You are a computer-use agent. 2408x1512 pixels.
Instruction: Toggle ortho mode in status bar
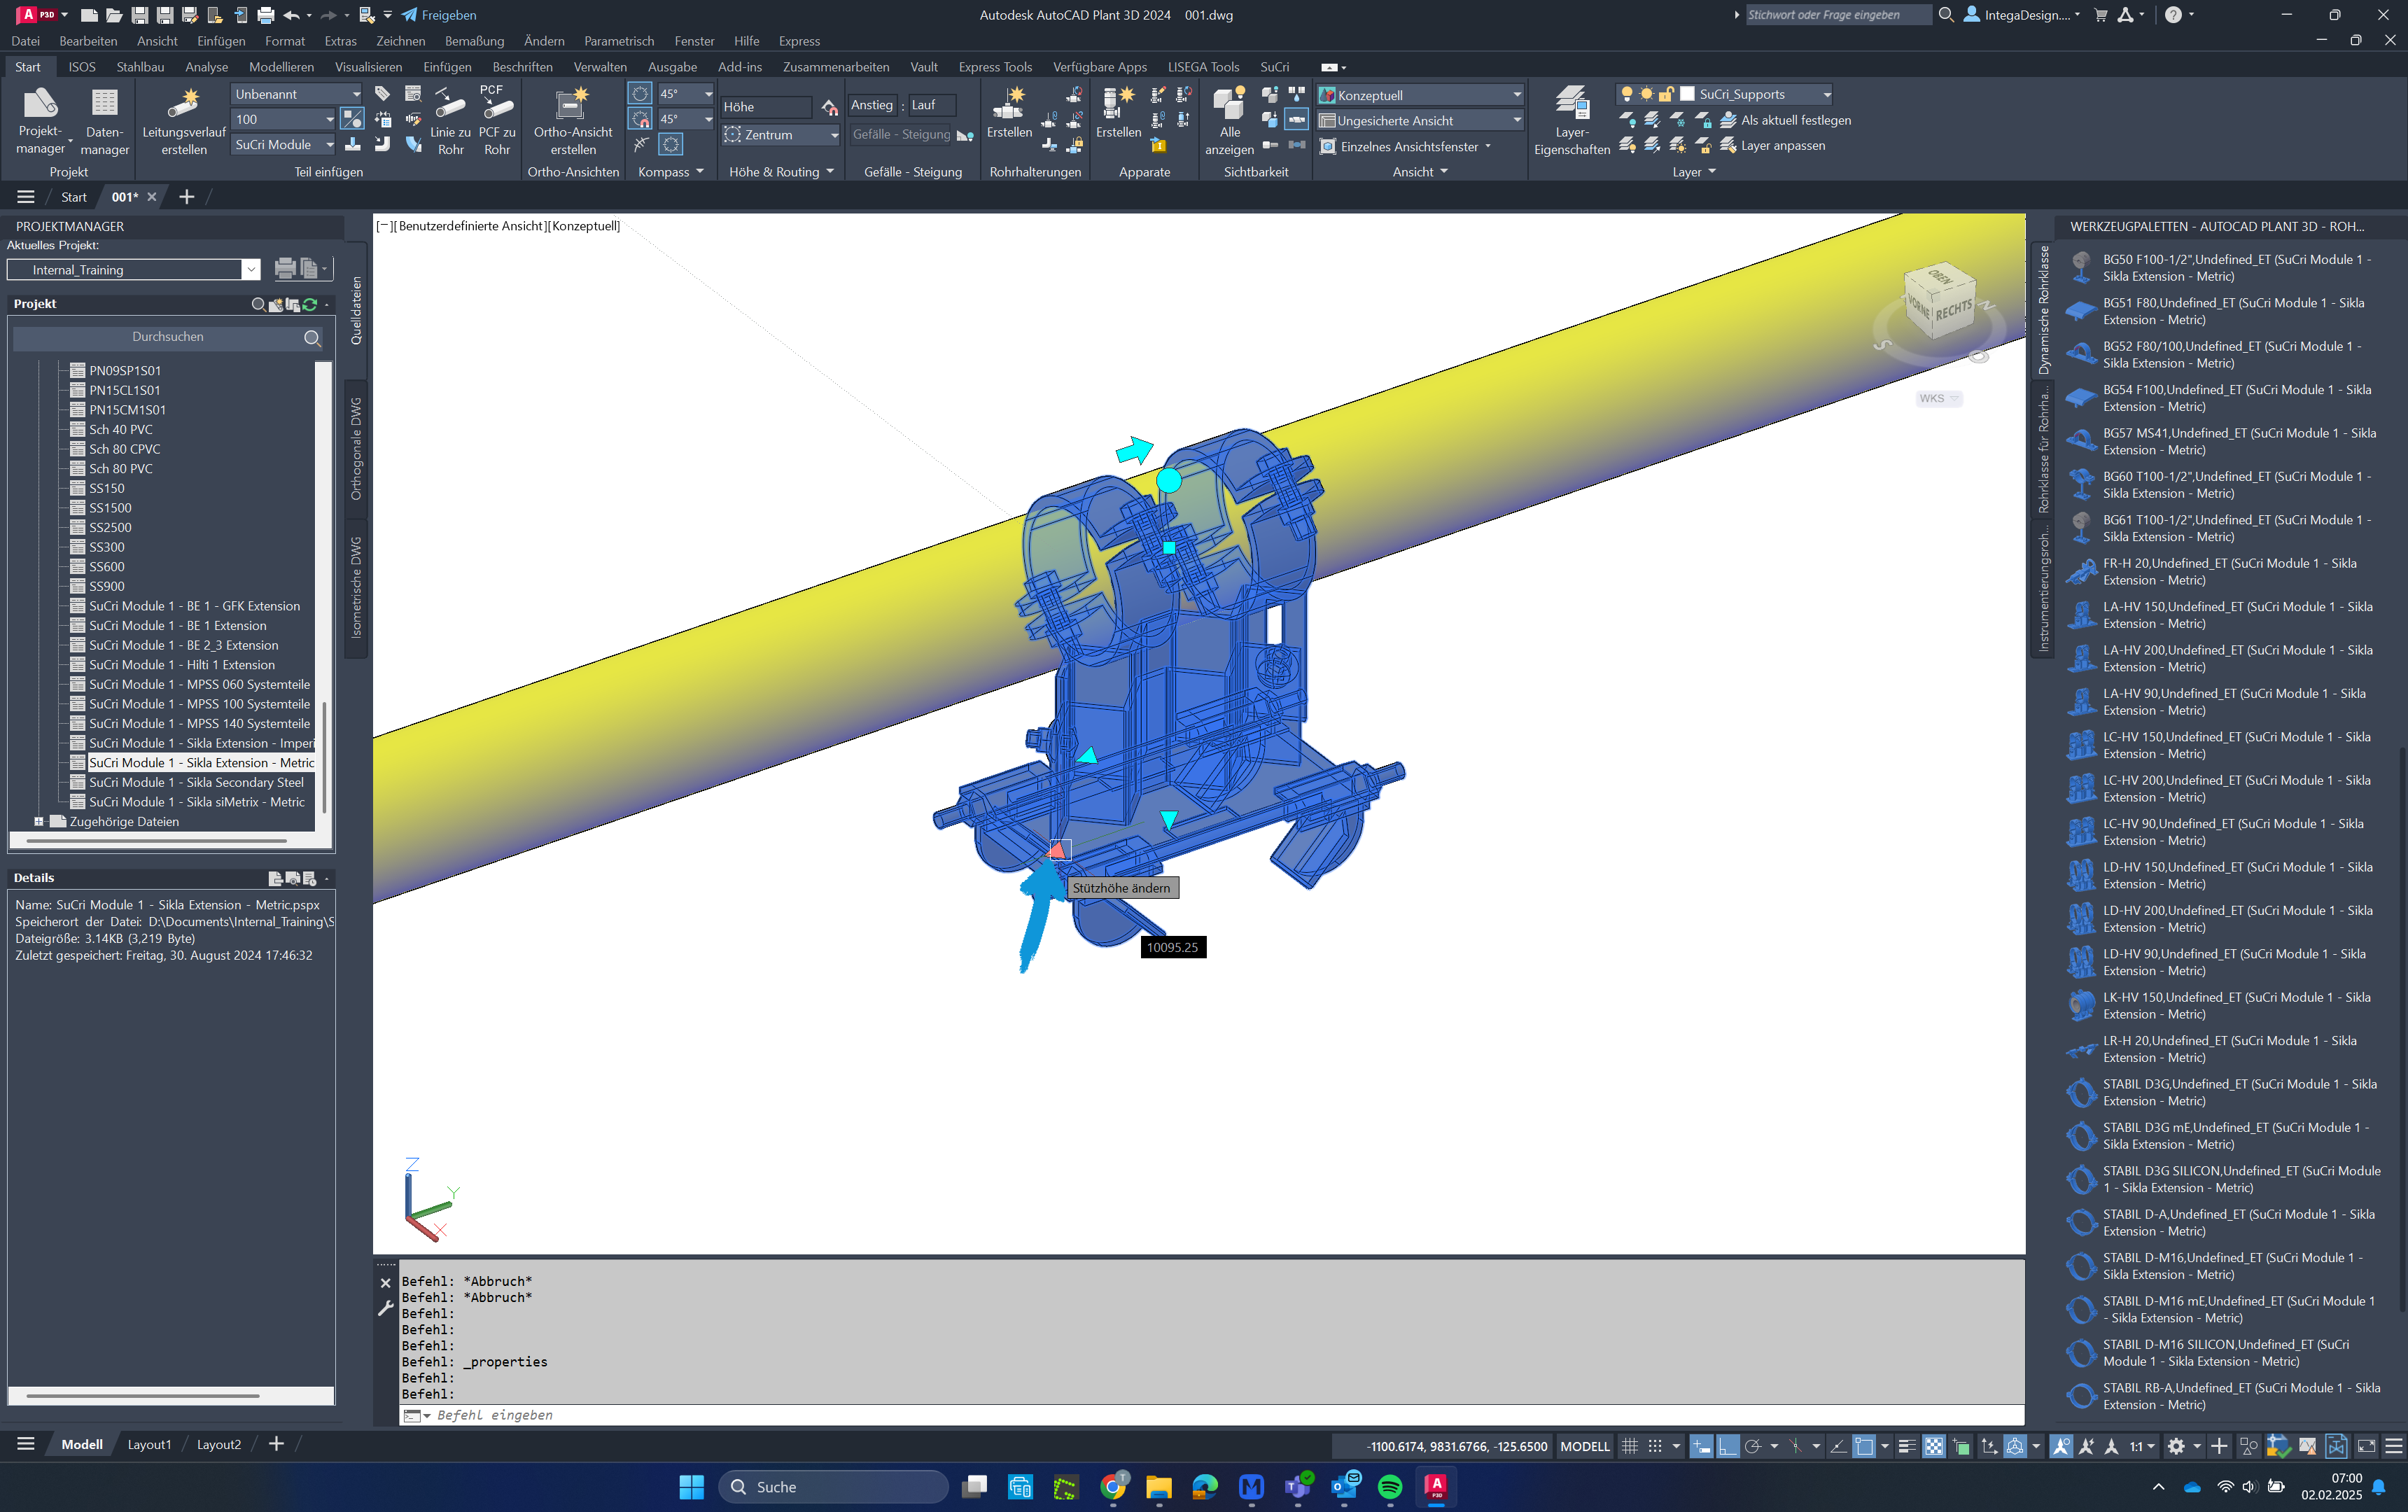point(1728,1446)
